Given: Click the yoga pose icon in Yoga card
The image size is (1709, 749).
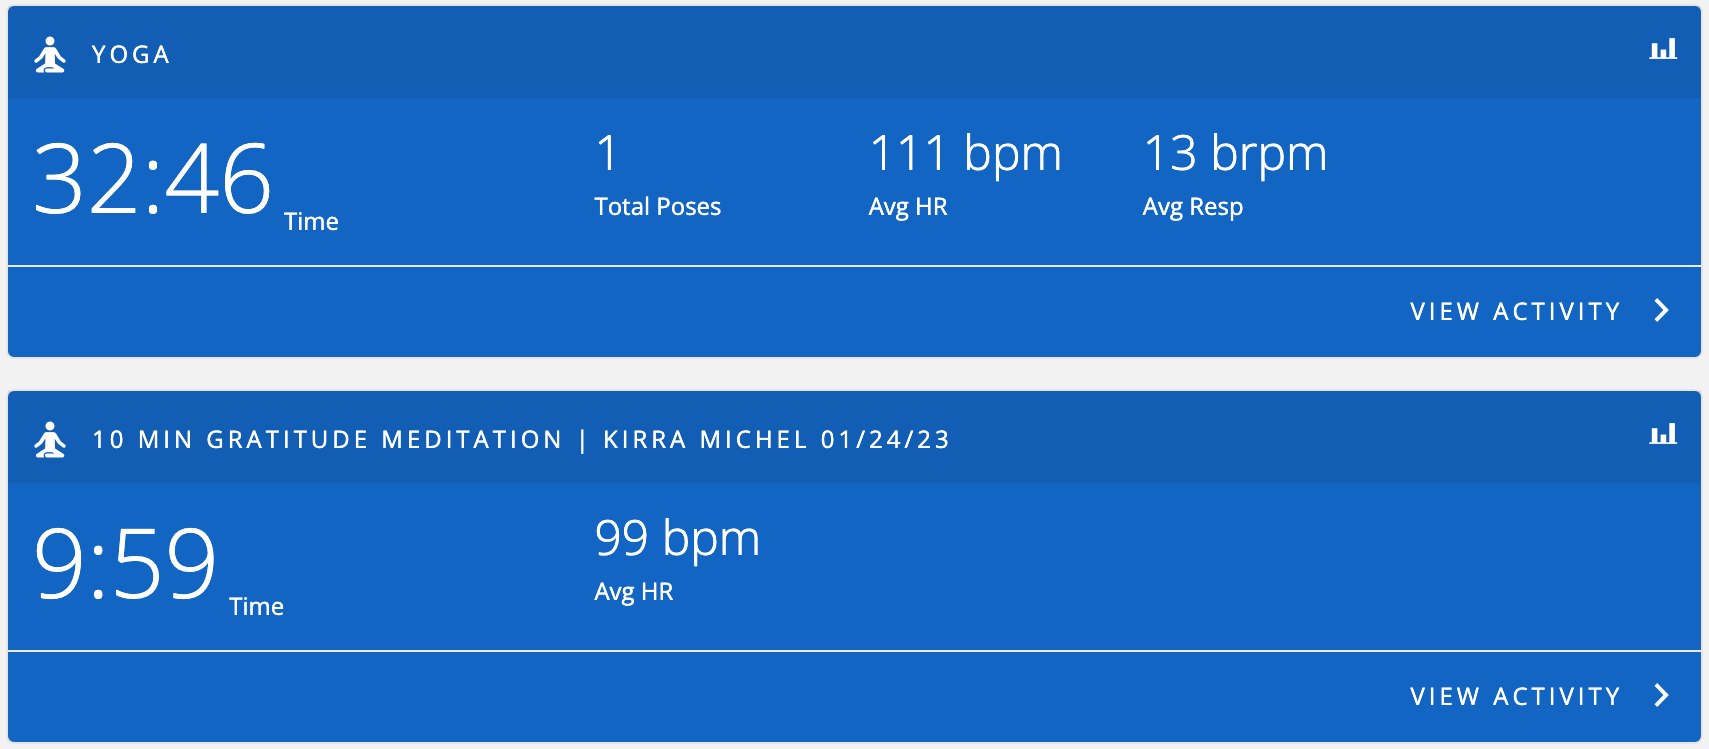Looking at the screenshot, I should (x=50, y=55).
